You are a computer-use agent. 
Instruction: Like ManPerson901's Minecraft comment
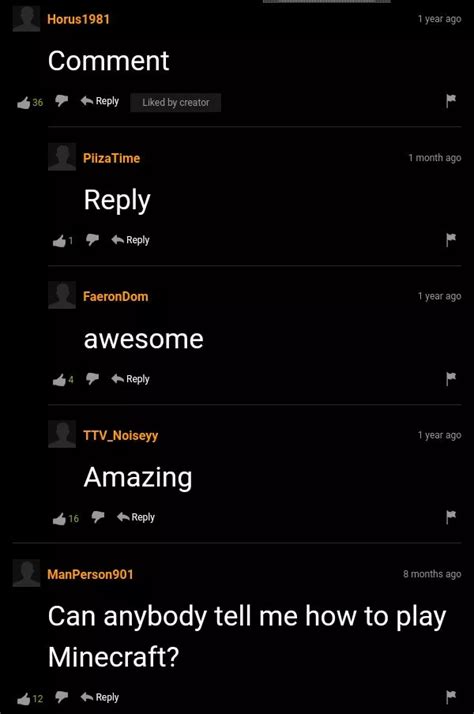[23, 699]
